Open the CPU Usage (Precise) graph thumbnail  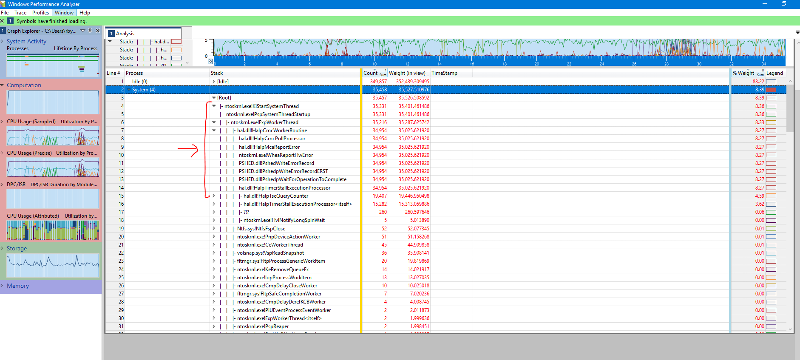click(53, 168)
